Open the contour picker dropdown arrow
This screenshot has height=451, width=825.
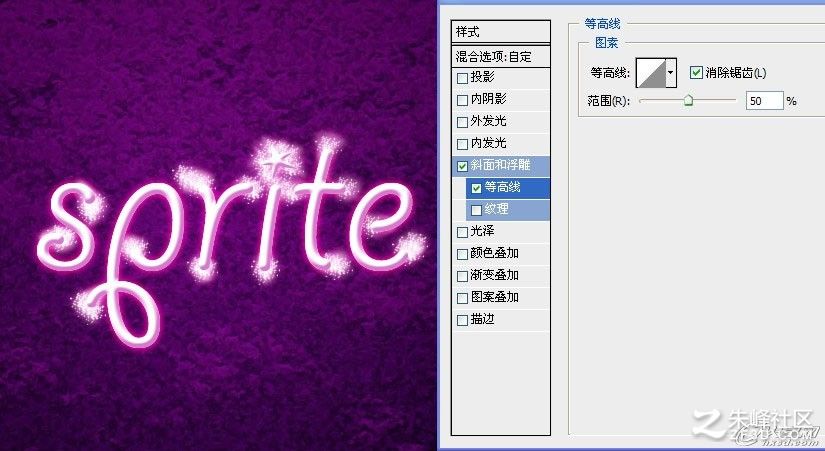pos(671,73)
